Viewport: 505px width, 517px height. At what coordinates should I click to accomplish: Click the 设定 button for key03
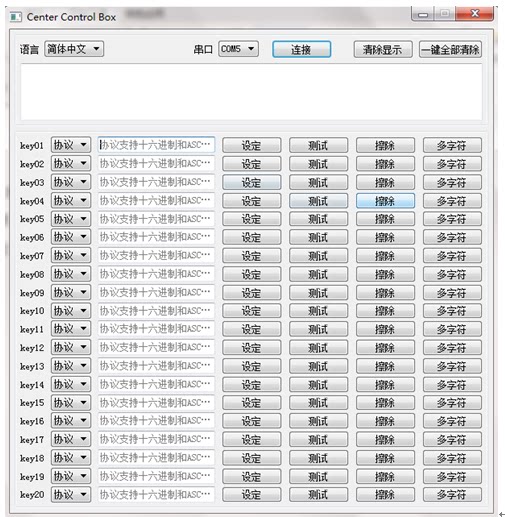coord(251,182)
